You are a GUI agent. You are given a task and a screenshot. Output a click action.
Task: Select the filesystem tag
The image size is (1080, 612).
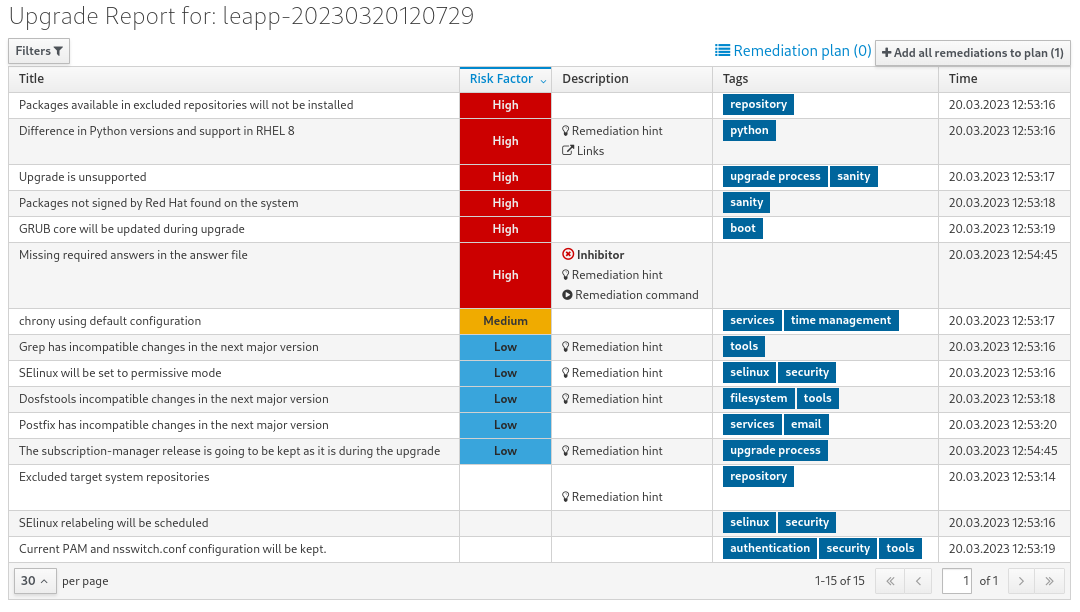coord(758,398)
